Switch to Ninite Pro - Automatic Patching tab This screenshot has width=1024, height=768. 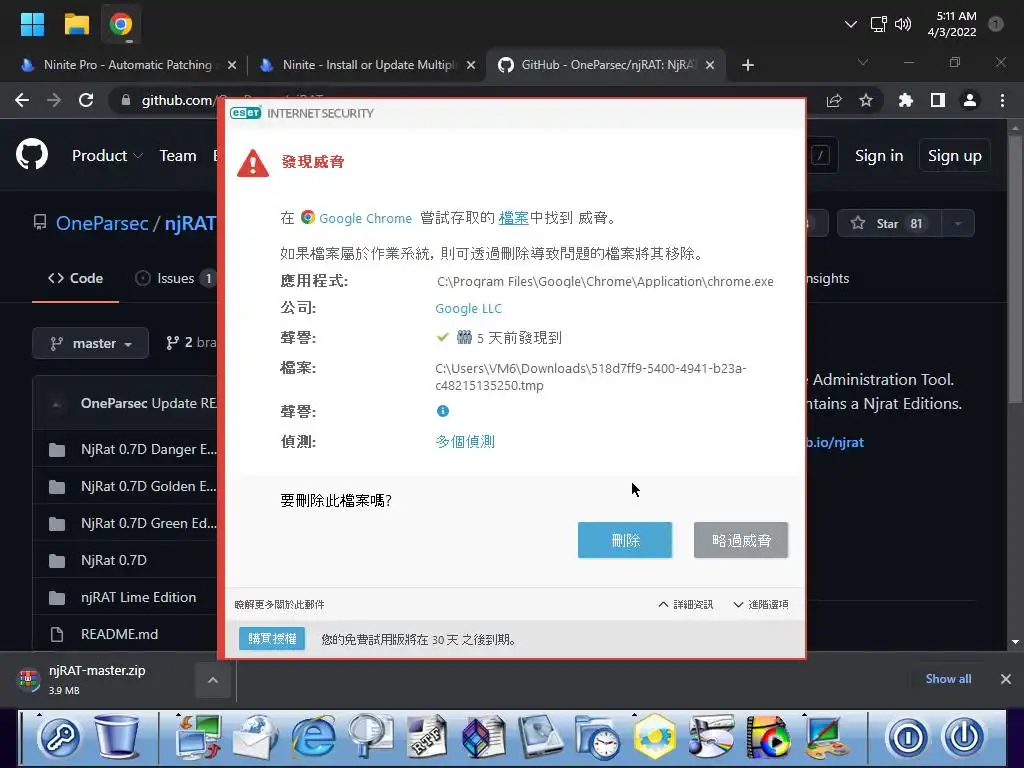[x=127, y=65]
